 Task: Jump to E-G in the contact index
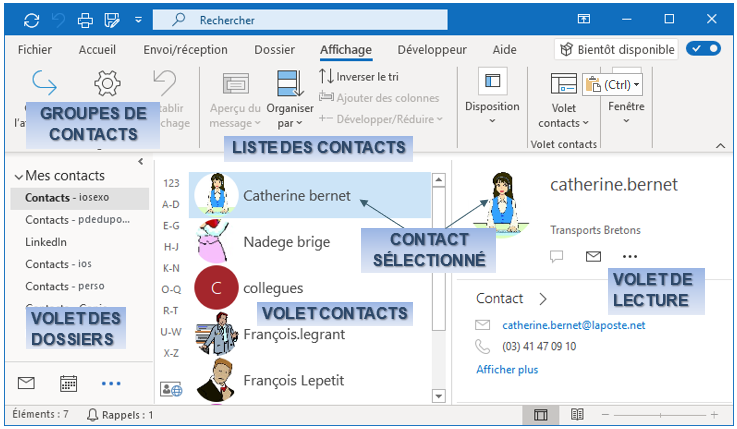coord(171,226)
